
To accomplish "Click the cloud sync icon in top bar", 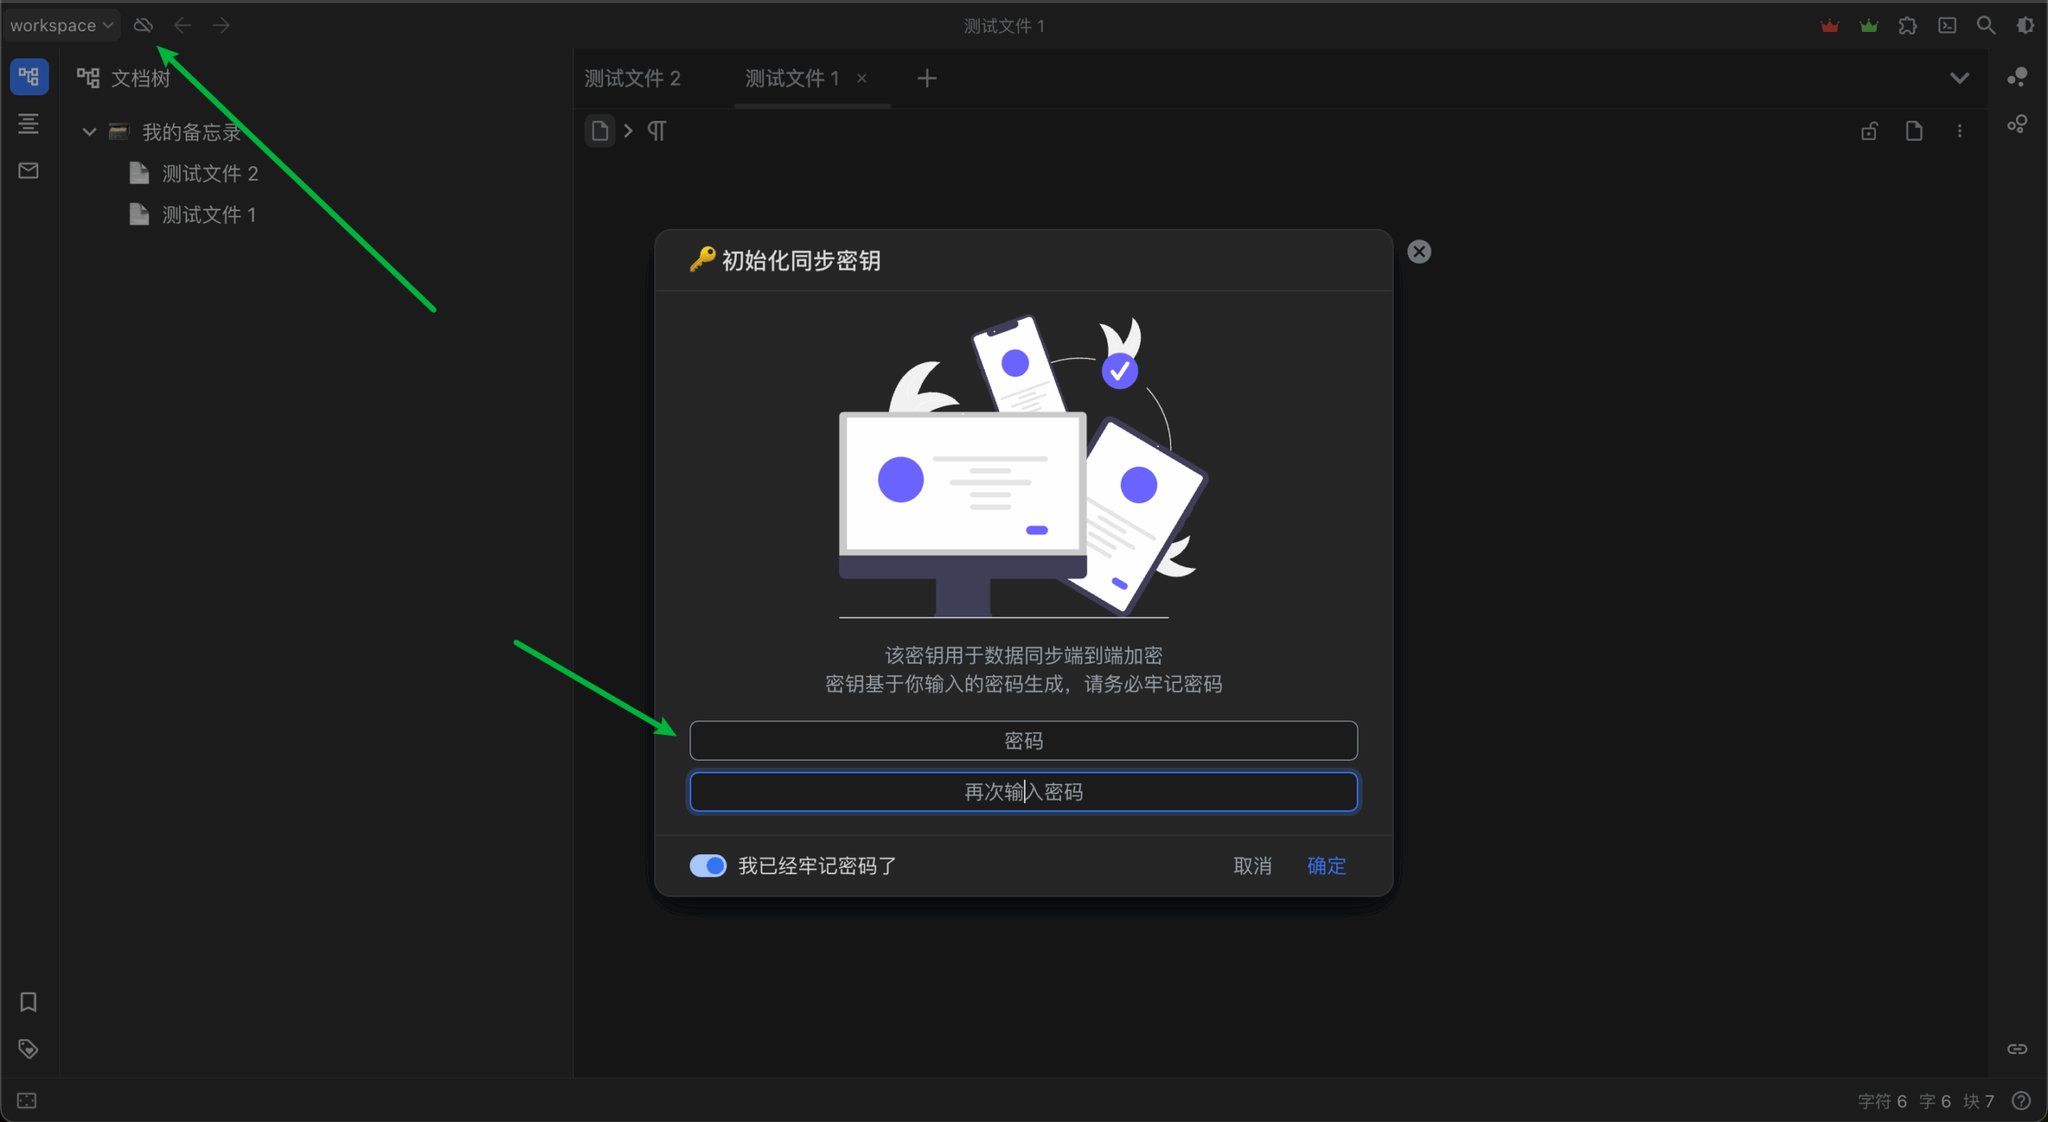I will pos(143,25).
